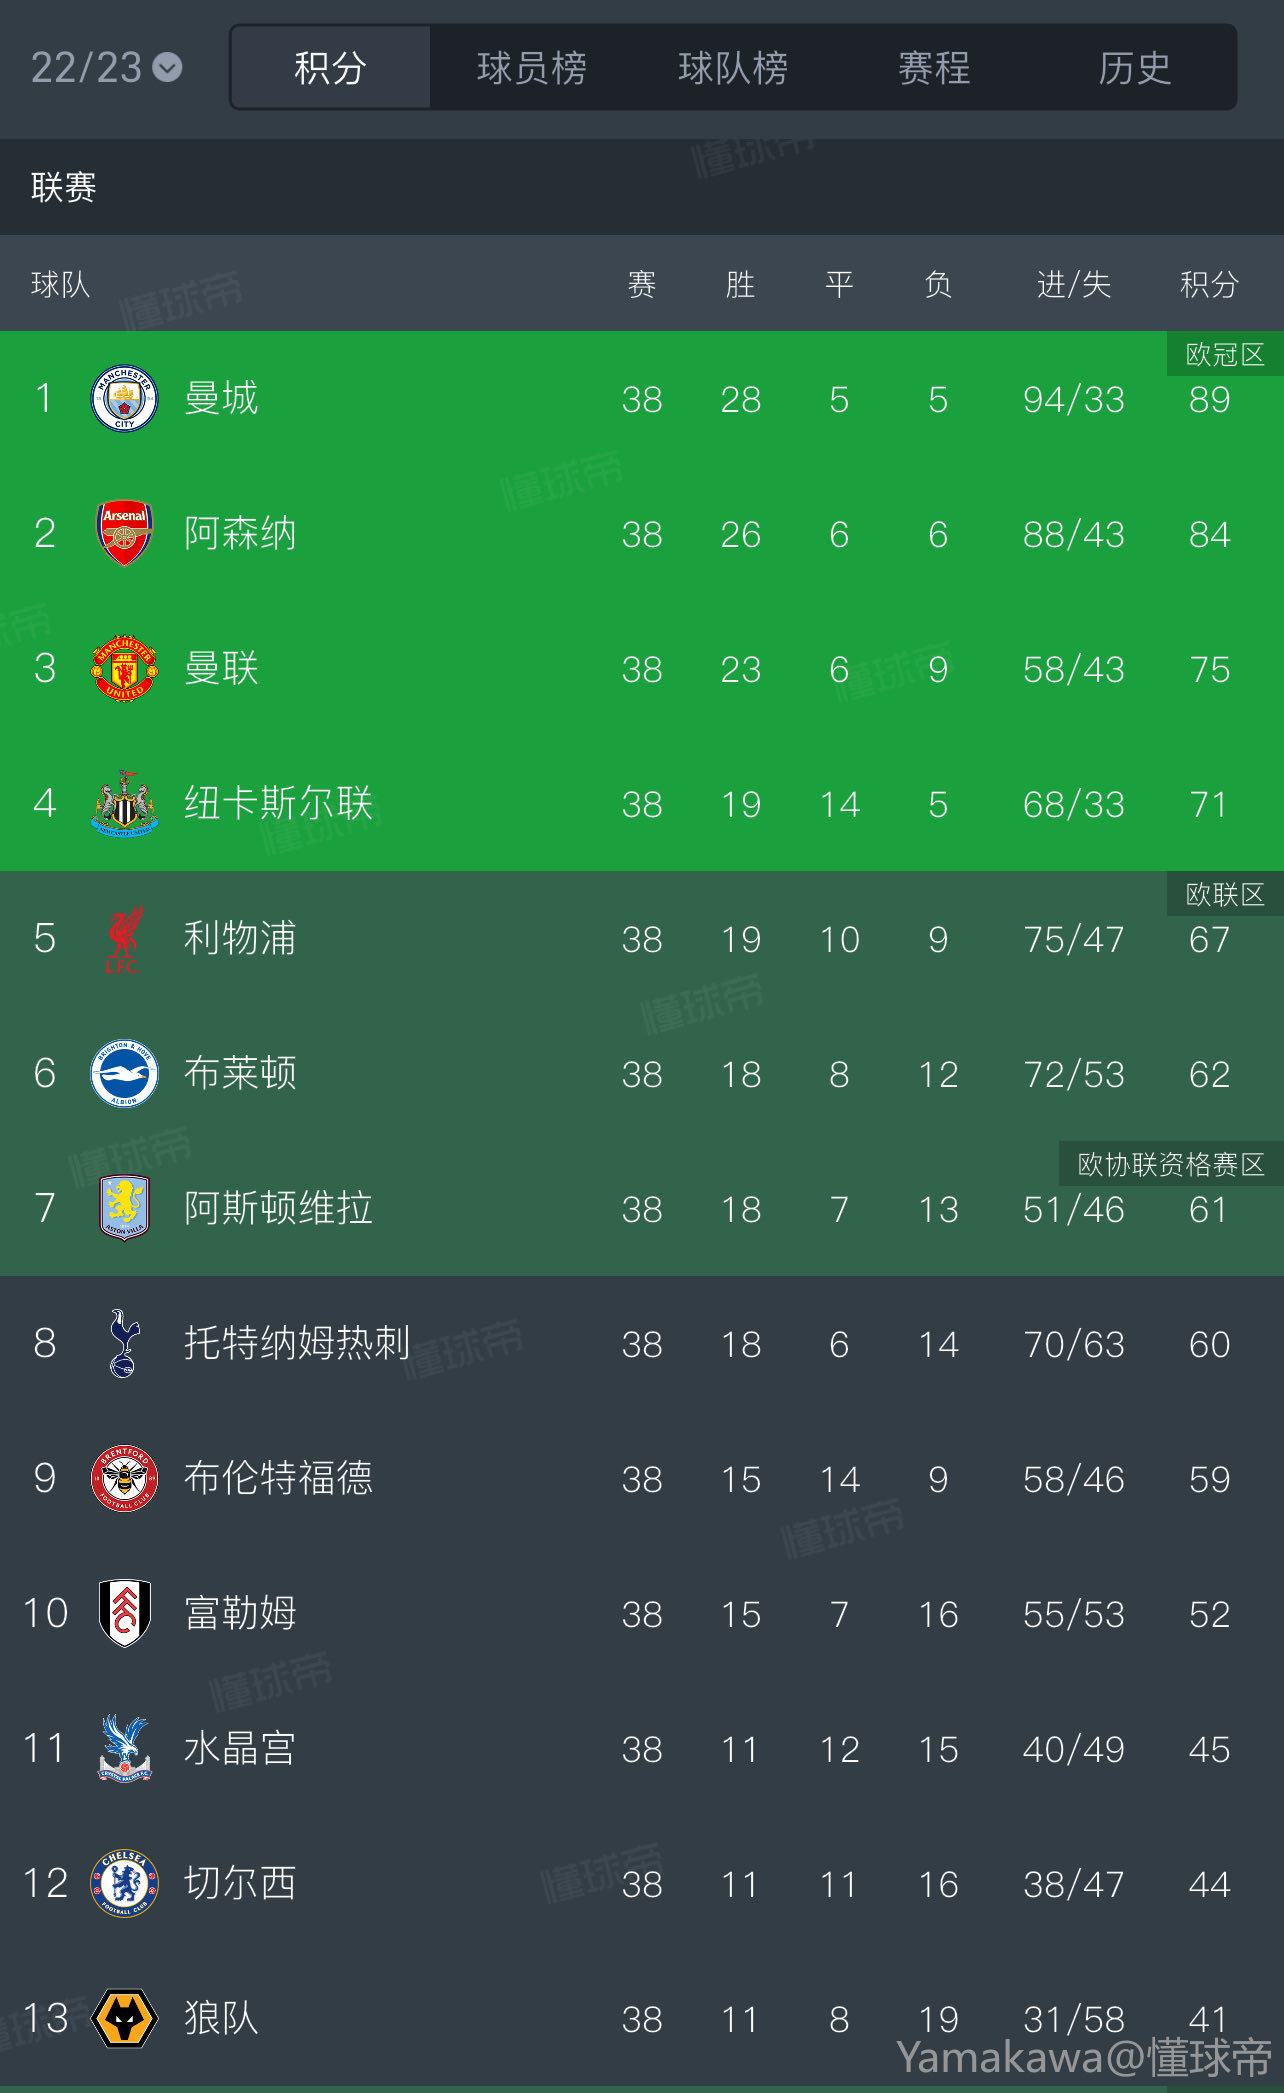
Task: Click the Manchester United crest
Action: [x=124, y=668]
